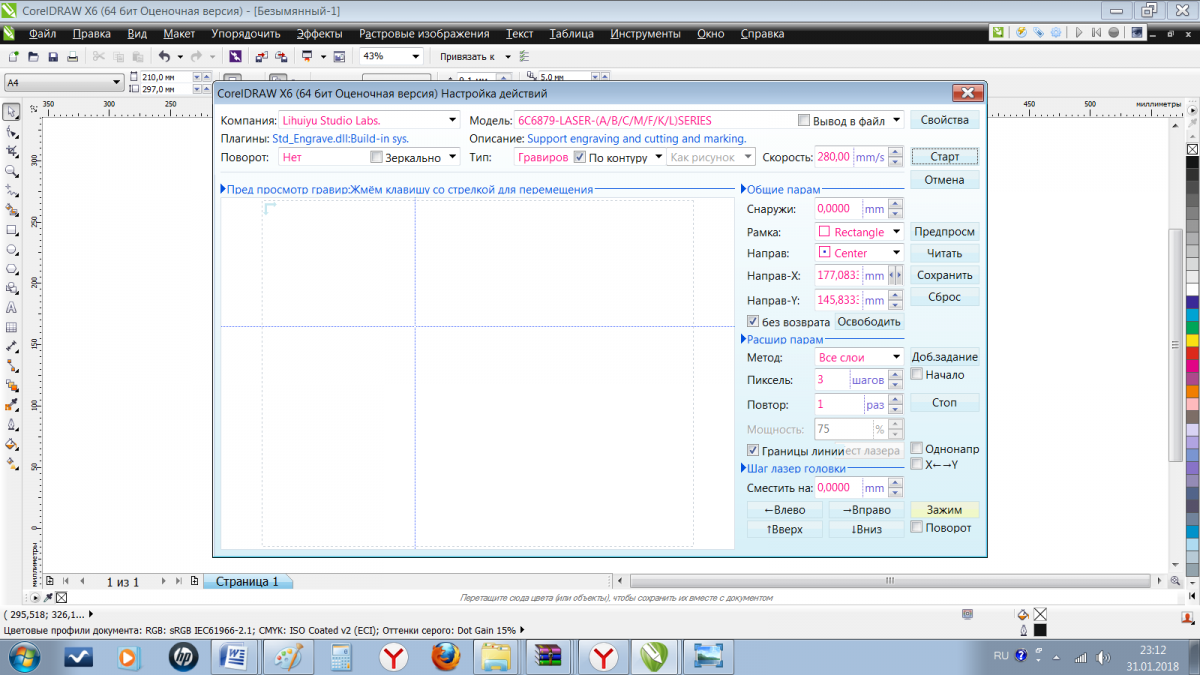Open the 'Направ' Center dropdown
Image resolution: width=1200 pixels, height=675 pixels.
click(x=896, y=253)
